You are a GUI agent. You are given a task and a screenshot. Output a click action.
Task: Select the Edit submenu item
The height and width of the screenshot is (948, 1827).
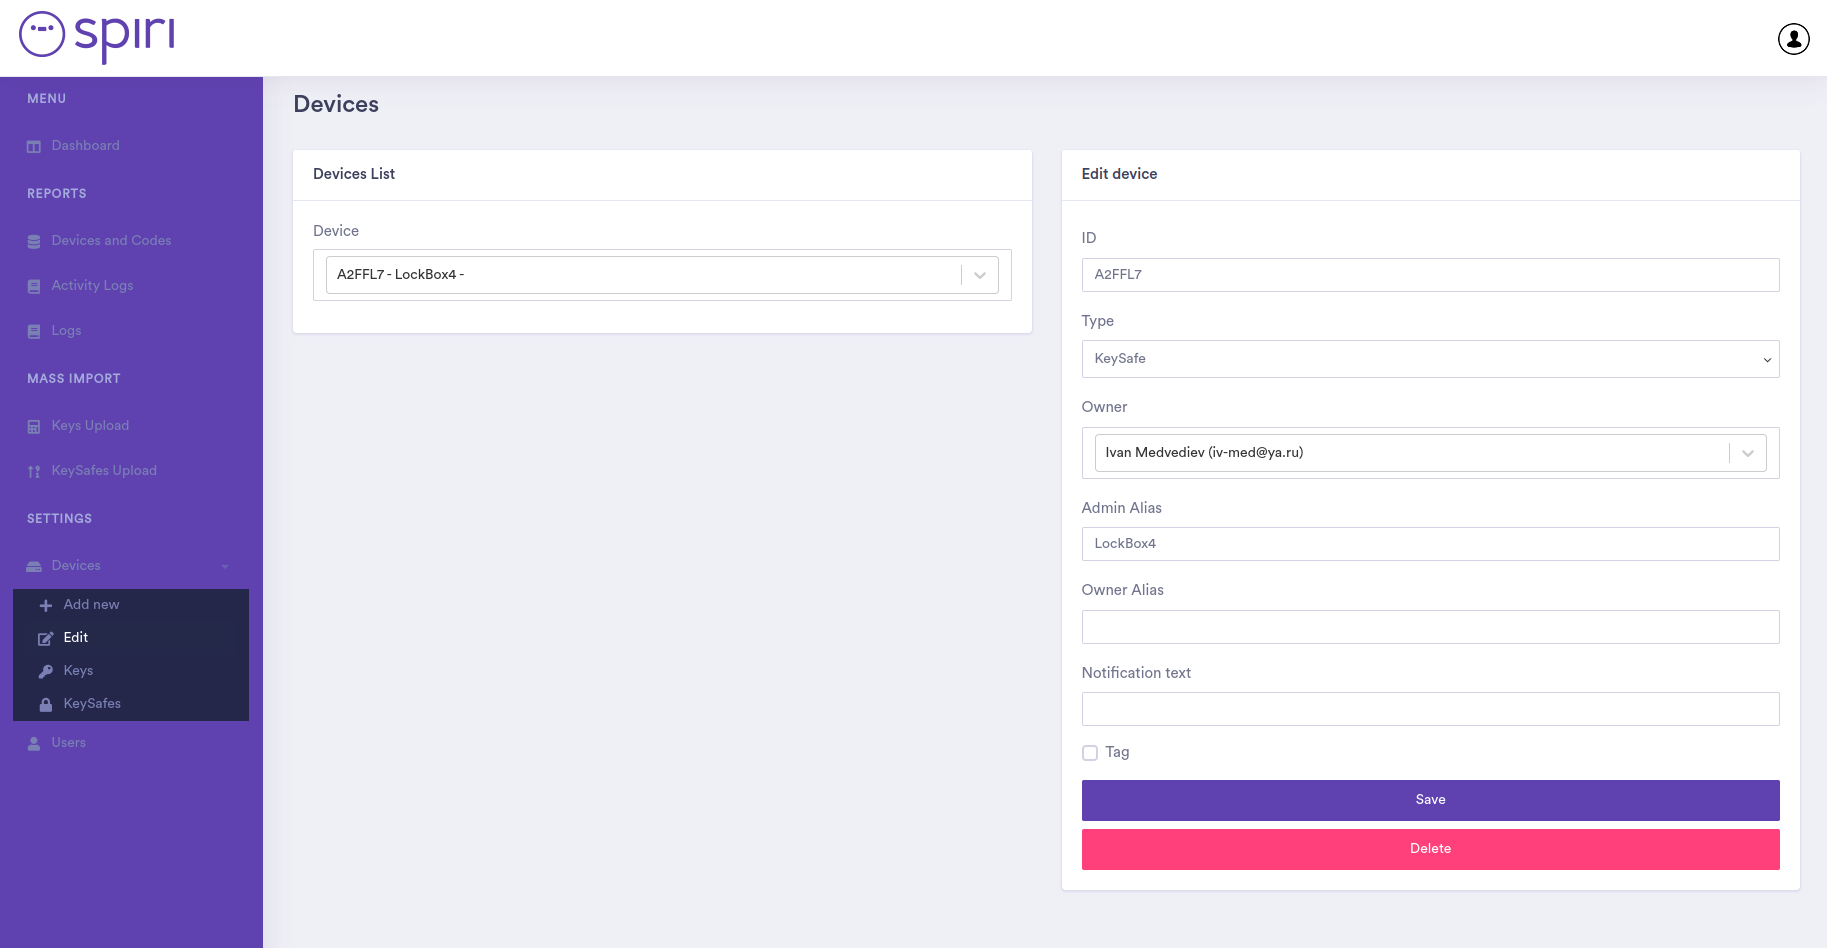click(76, 638)
